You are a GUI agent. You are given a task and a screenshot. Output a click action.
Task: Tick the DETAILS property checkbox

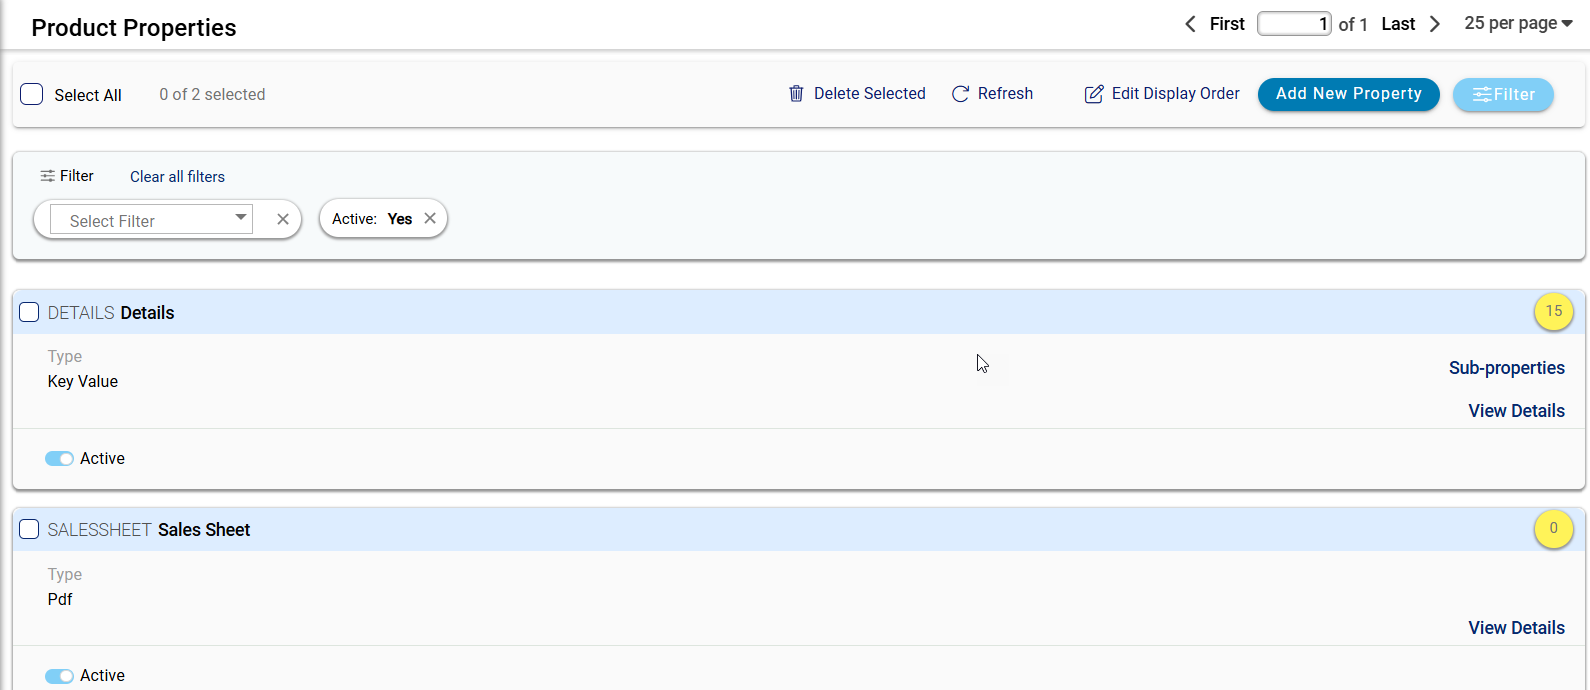click(x=30, y=313)
